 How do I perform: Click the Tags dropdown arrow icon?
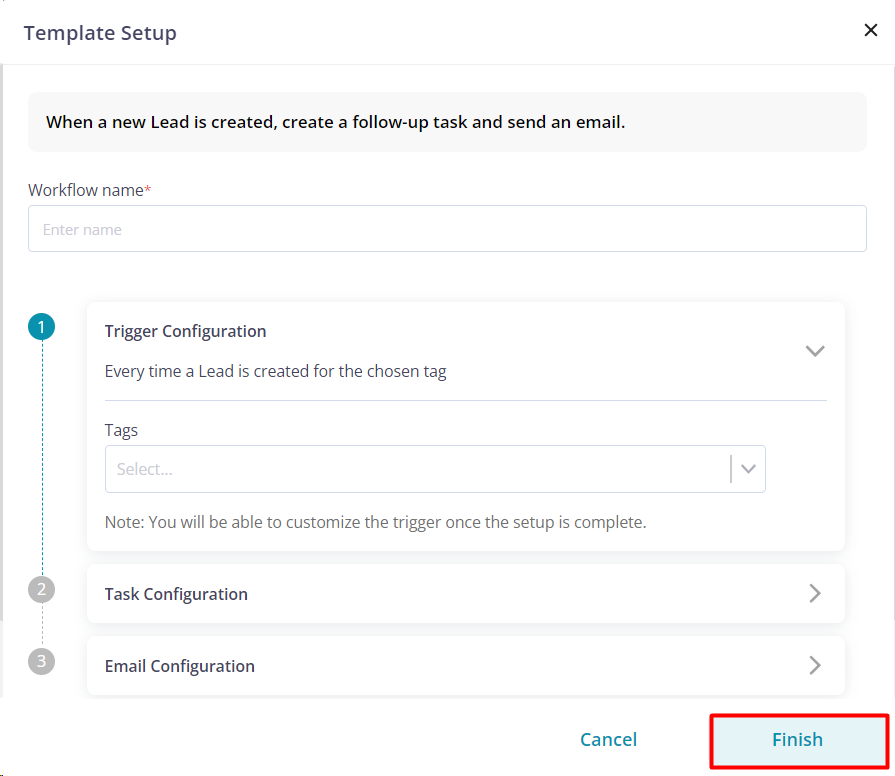click(748, 469)
